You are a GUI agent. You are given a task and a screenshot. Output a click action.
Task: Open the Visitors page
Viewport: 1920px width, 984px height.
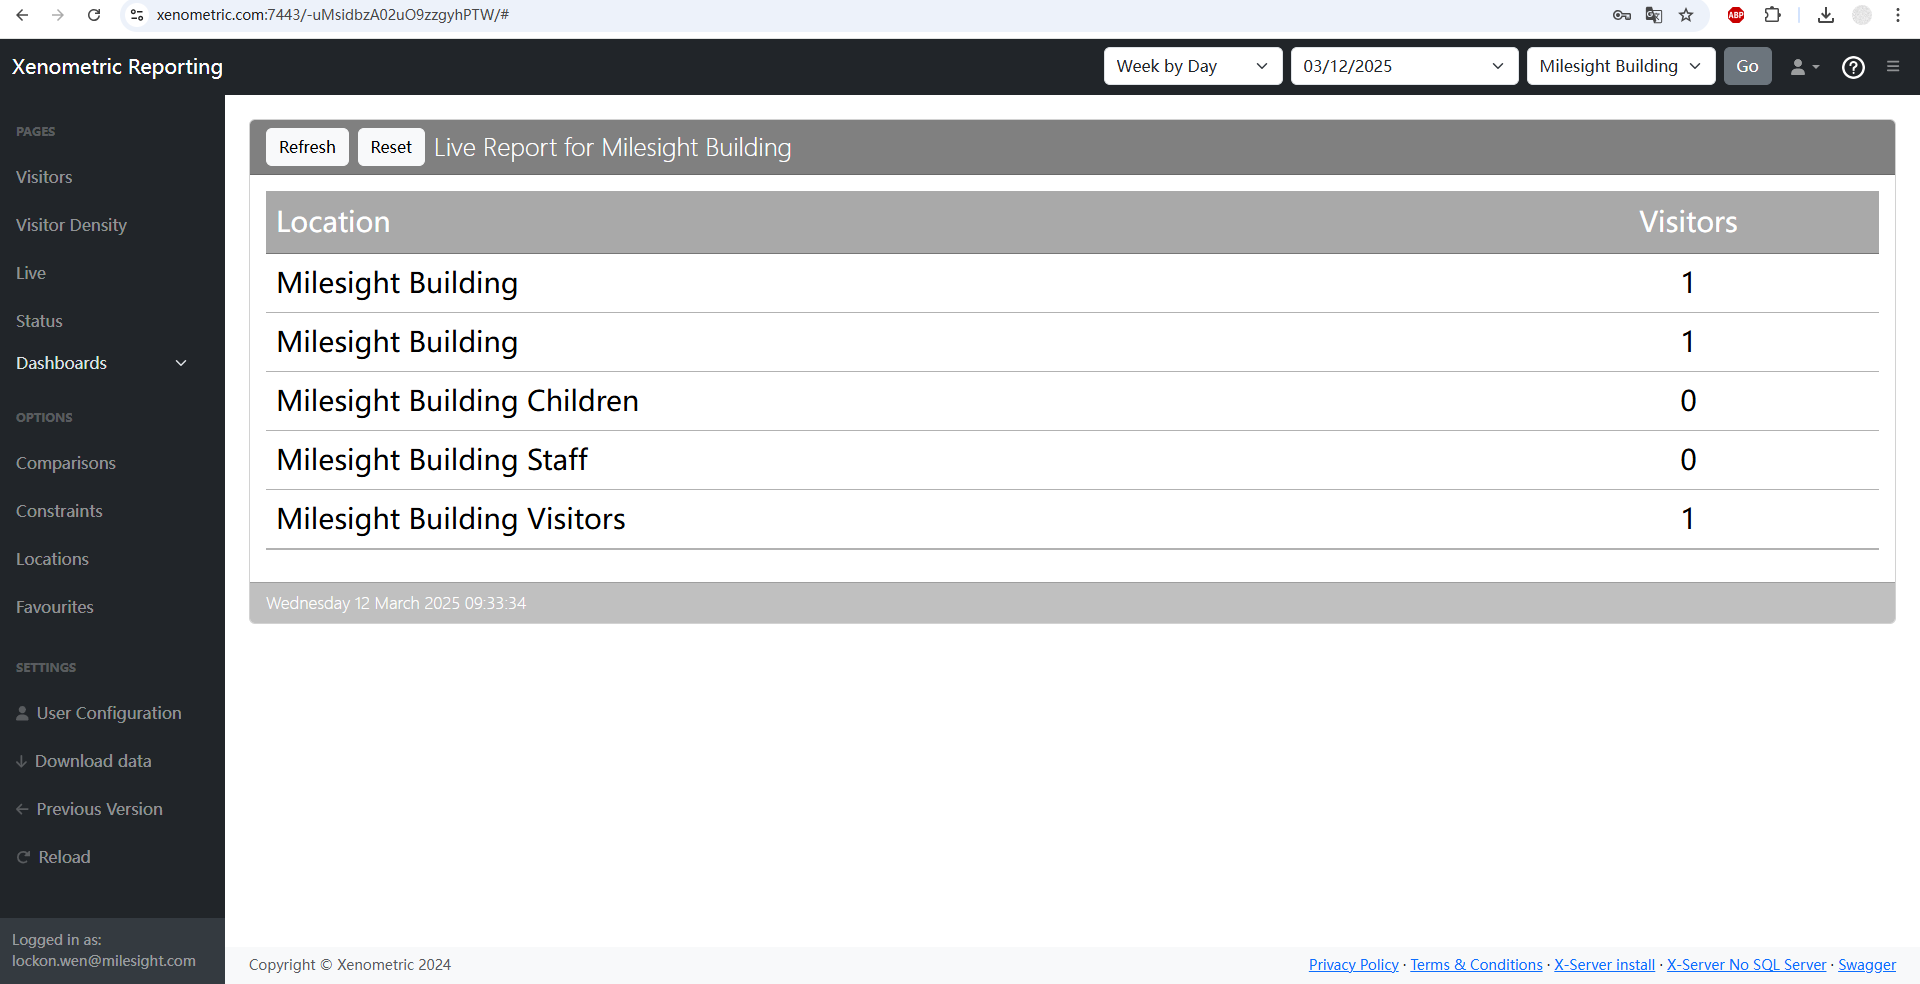44,177
